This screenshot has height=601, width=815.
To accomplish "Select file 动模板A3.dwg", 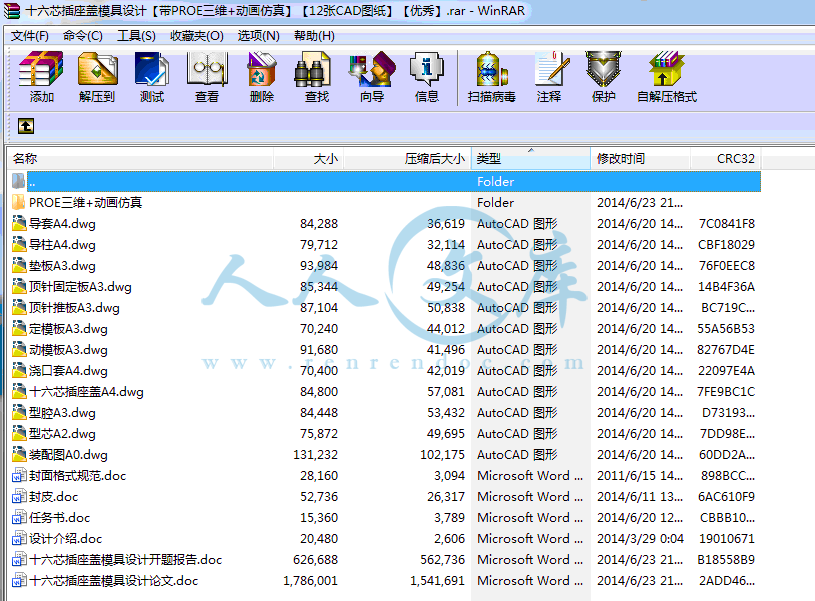I will pos(68,349).
